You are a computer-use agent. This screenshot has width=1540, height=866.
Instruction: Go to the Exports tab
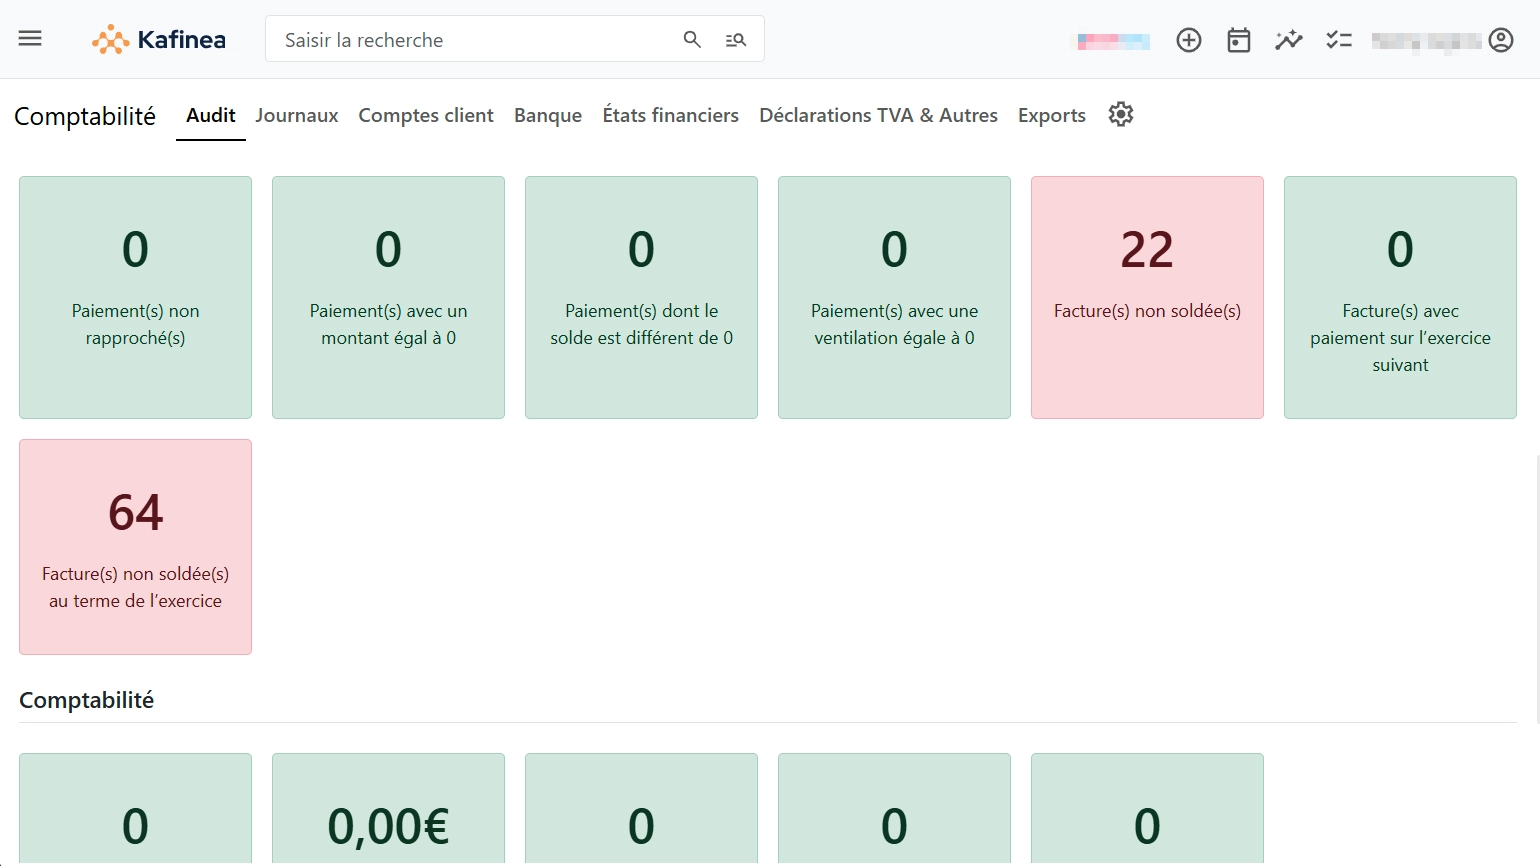tap(1051, 114)
